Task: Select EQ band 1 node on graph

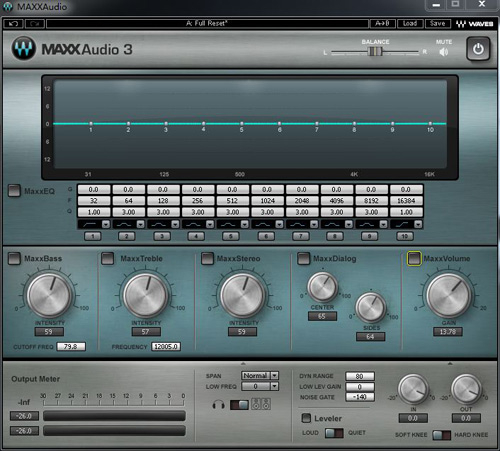Action: pyautogui.click(x=91, y=124)
